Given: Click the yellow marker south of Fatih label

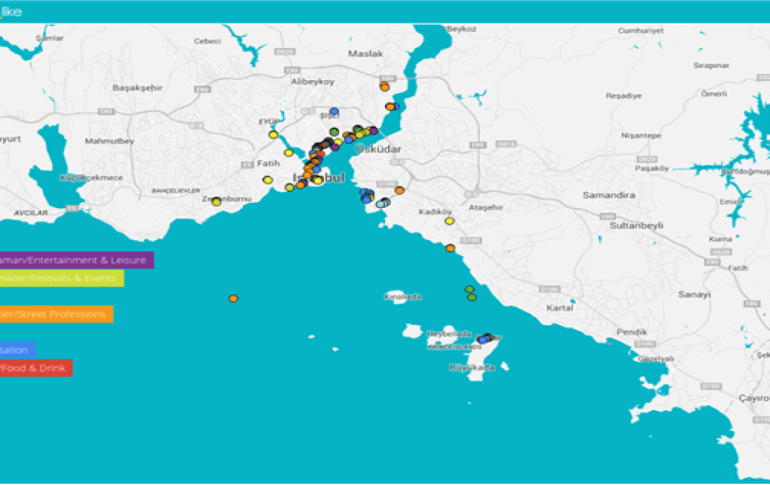Looking at the screenshot, I should [x=267, y=180].
